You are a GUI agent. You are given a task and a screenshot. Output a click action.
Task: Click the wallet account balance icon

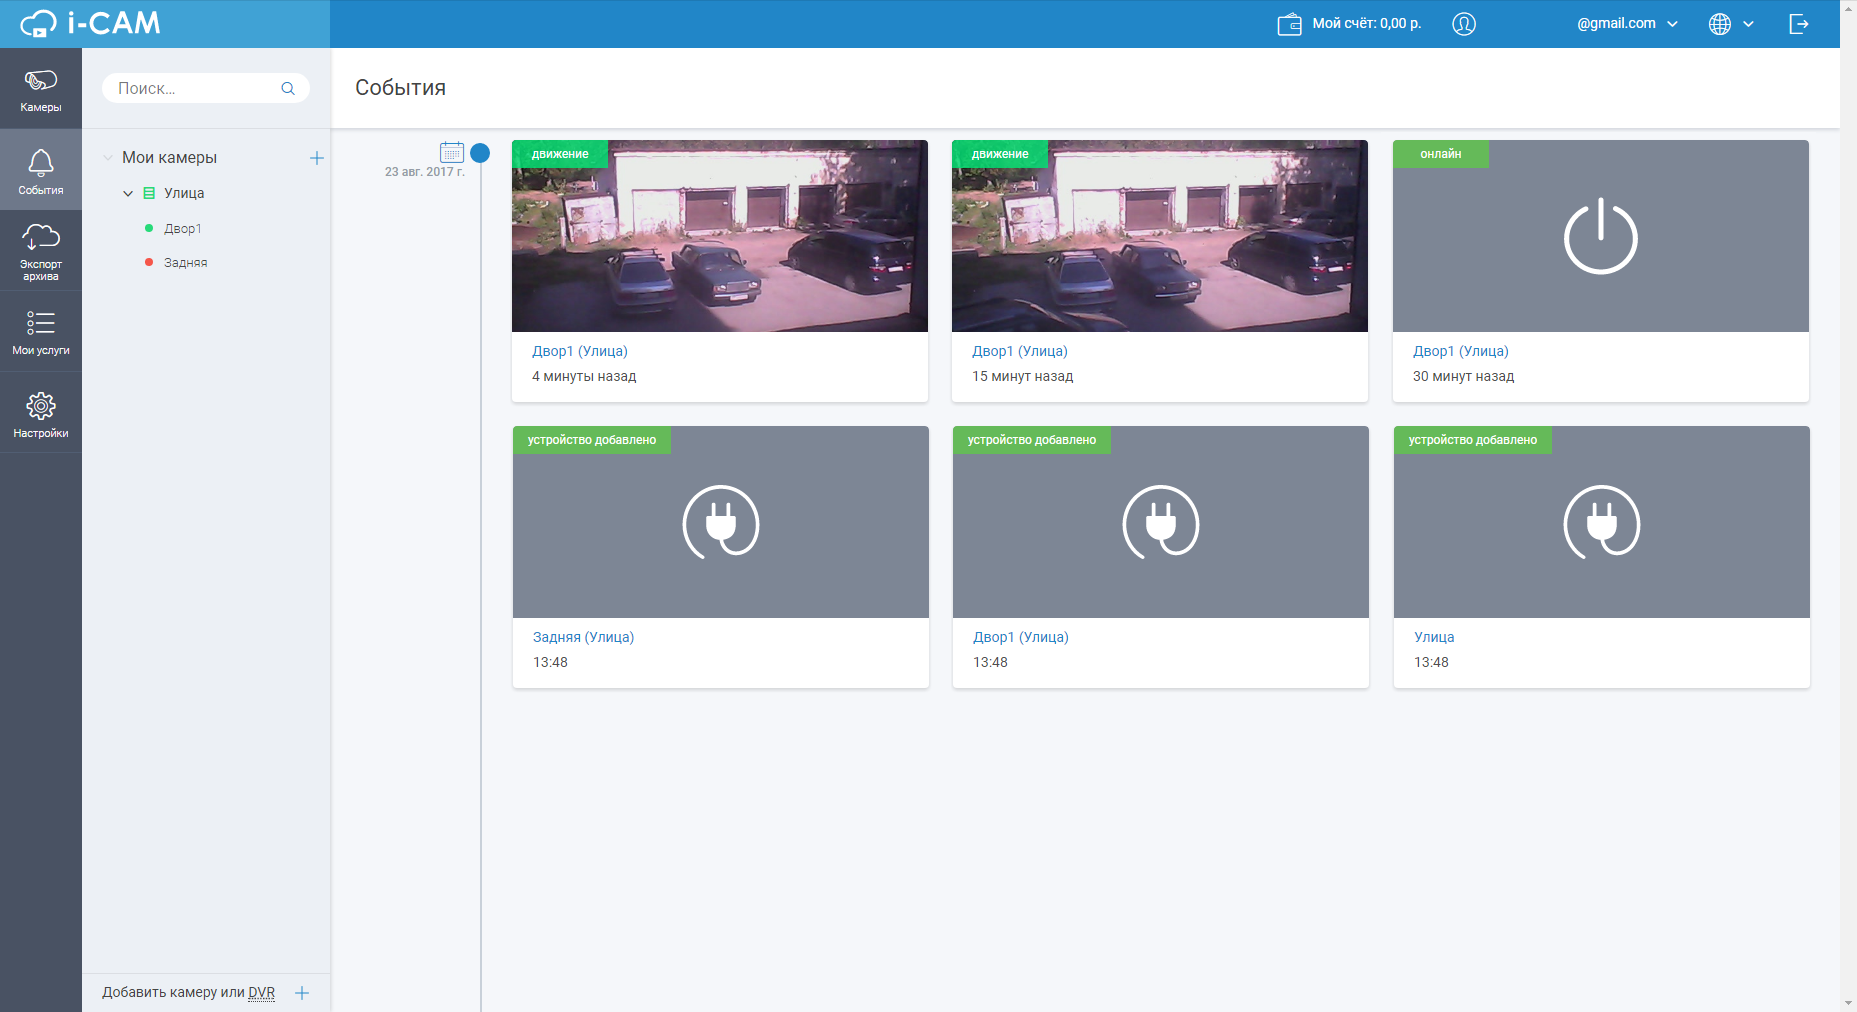[1289, 24]
